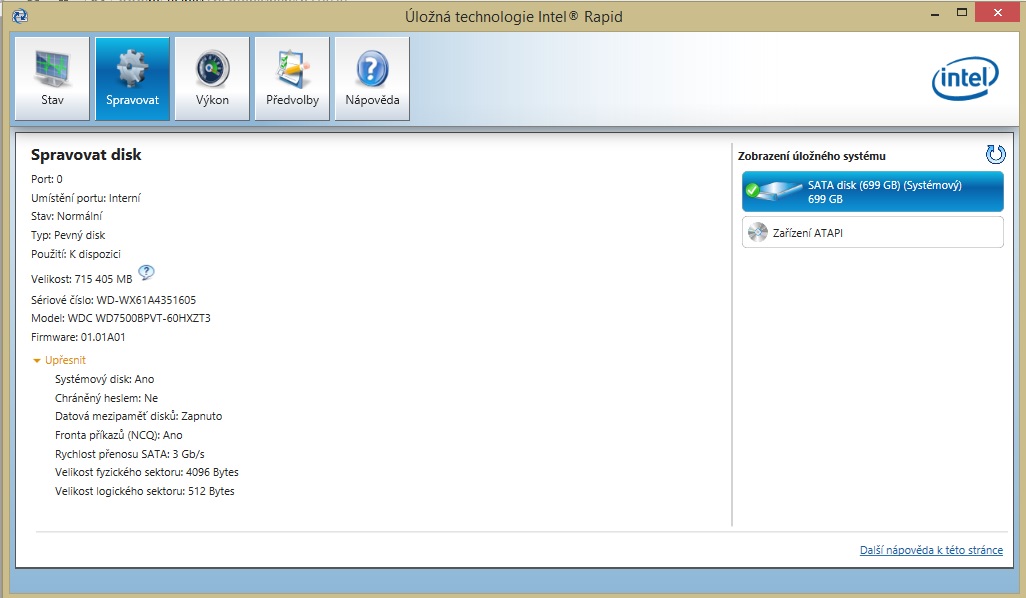Viewport: 1026px width, 598px height.
Task: Select the Spravovat tab
Action: pos(132,79)
